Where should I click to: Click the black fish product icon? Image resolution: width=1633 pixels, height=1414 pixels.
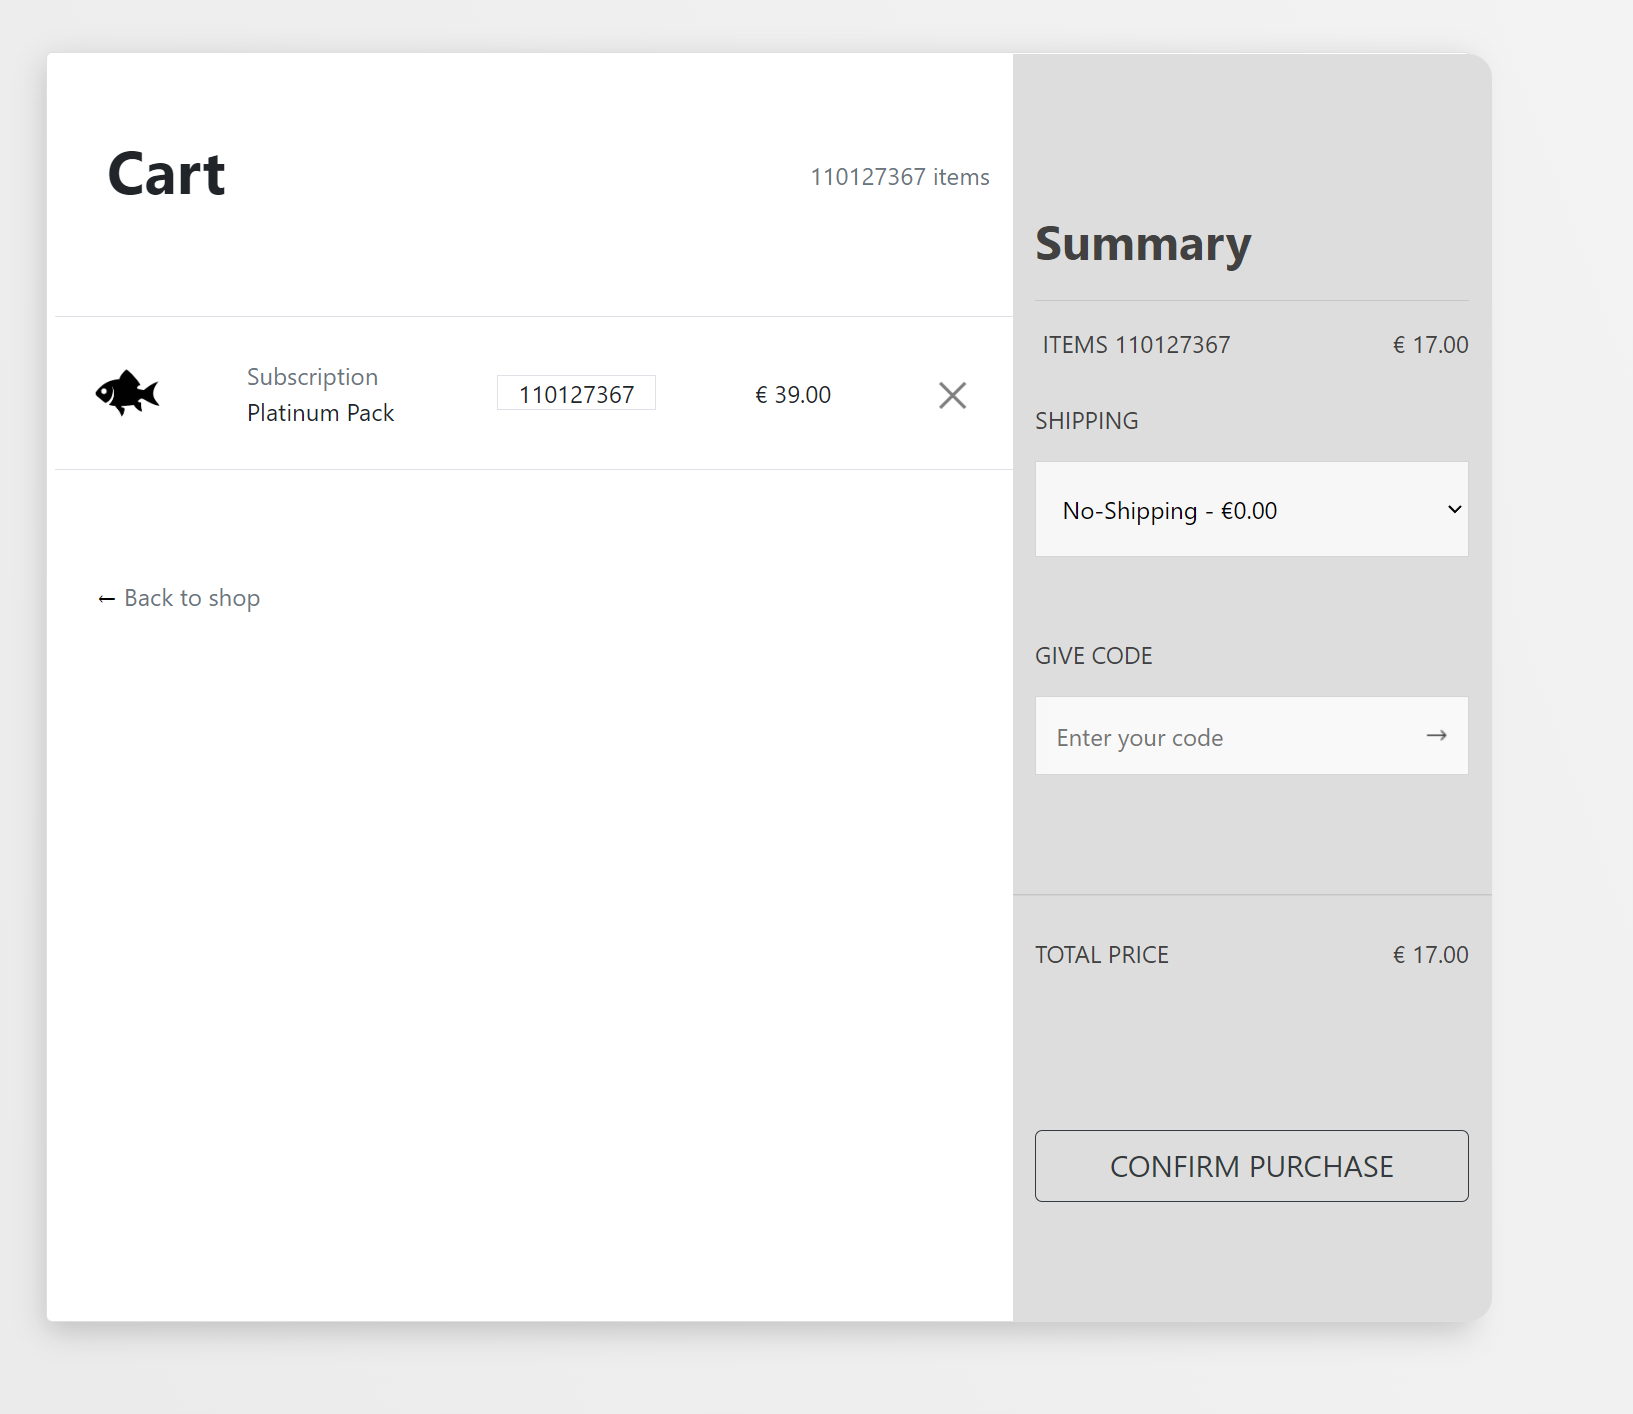[x=127, y=393]
